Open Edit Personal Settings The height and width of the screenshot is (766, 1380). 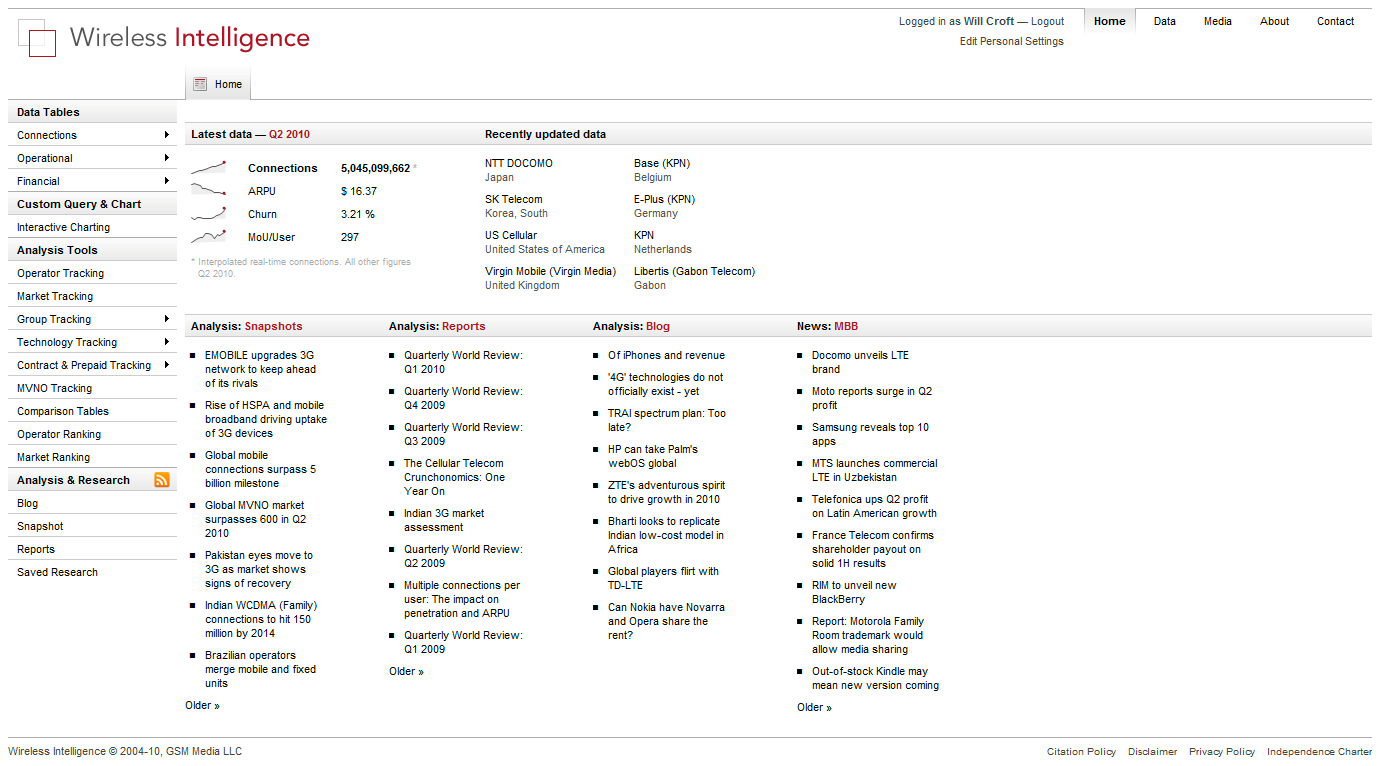pos(1011,42)
